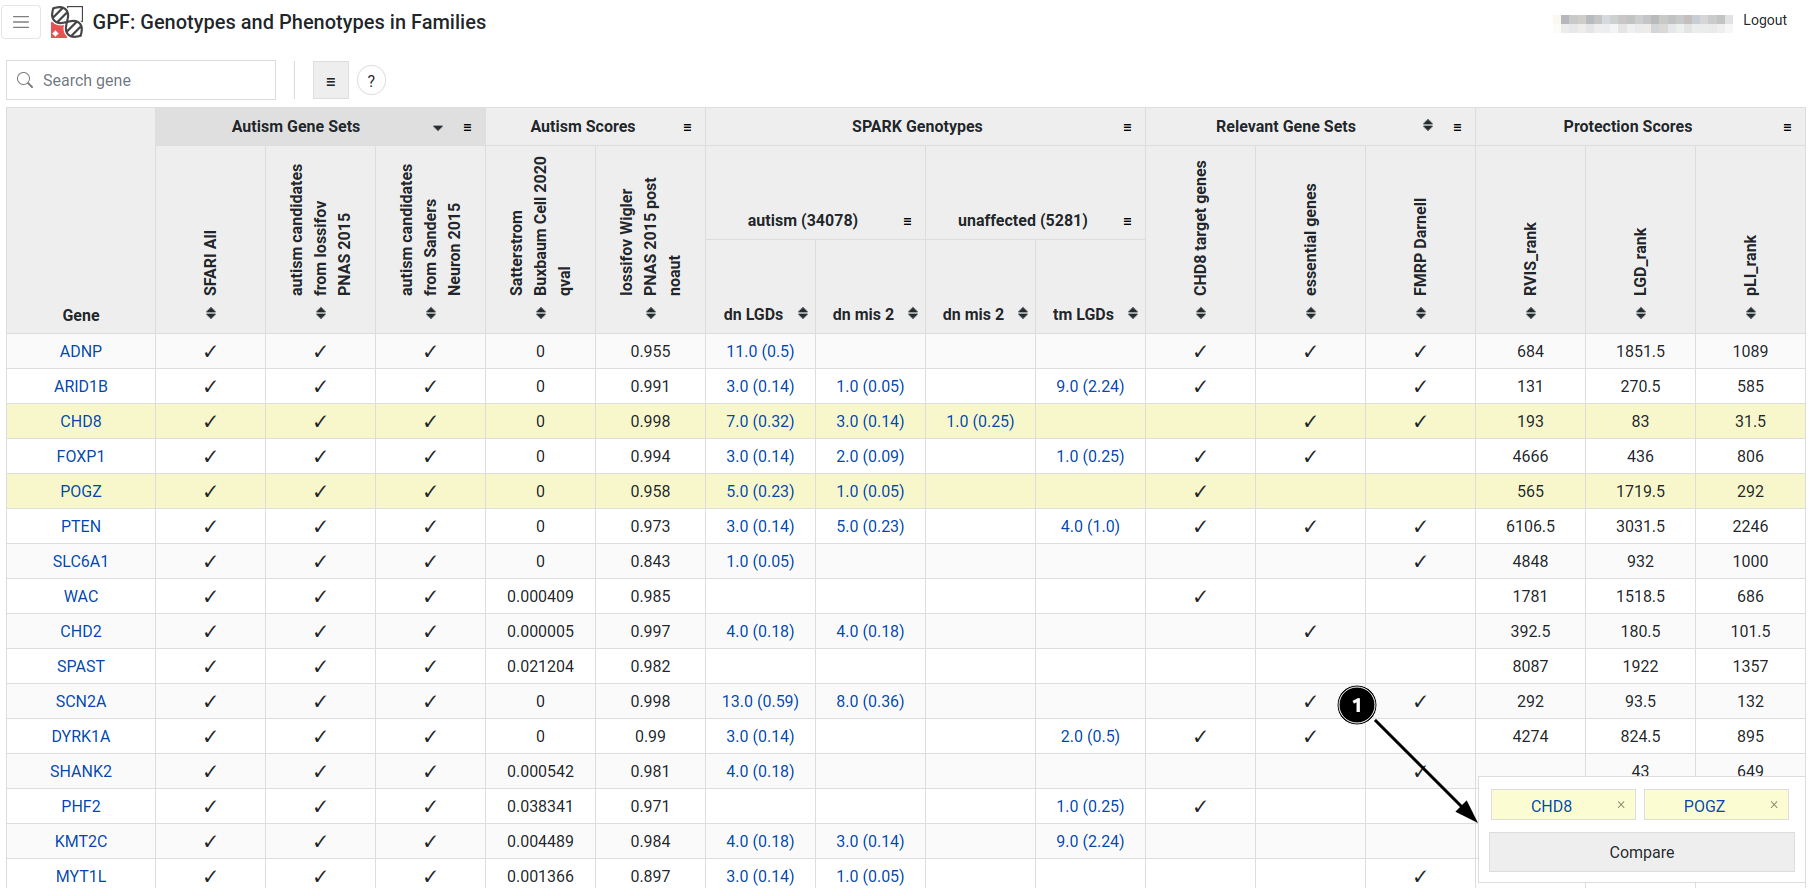Click PTEN tm LGDs value 4.0 (1.0)
This screenshot has width=1809, height=888.
coord(1090,526)
